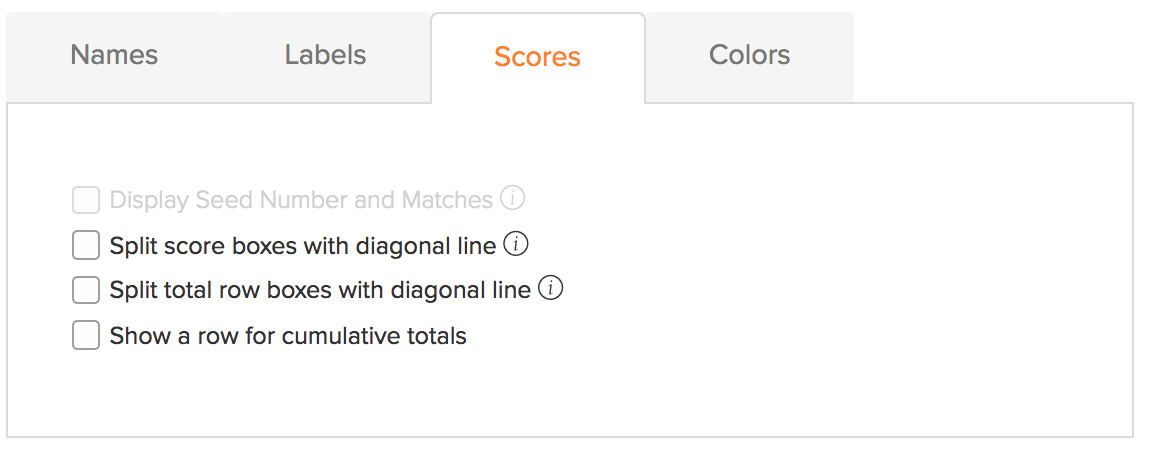The height and width of the screenshot is (450, 1150).
Task: Enable Split score boxes with diagonal line
Action: coord(86,246)
